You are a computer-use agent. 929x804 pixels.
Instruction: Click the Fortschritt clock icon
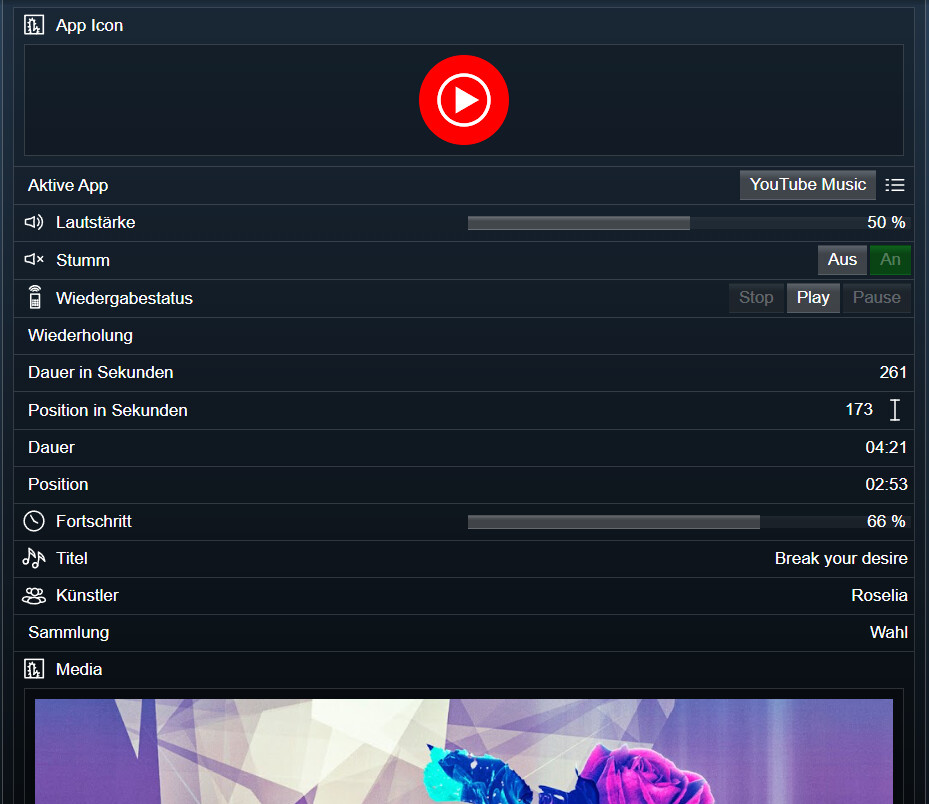tap(34, 521)
